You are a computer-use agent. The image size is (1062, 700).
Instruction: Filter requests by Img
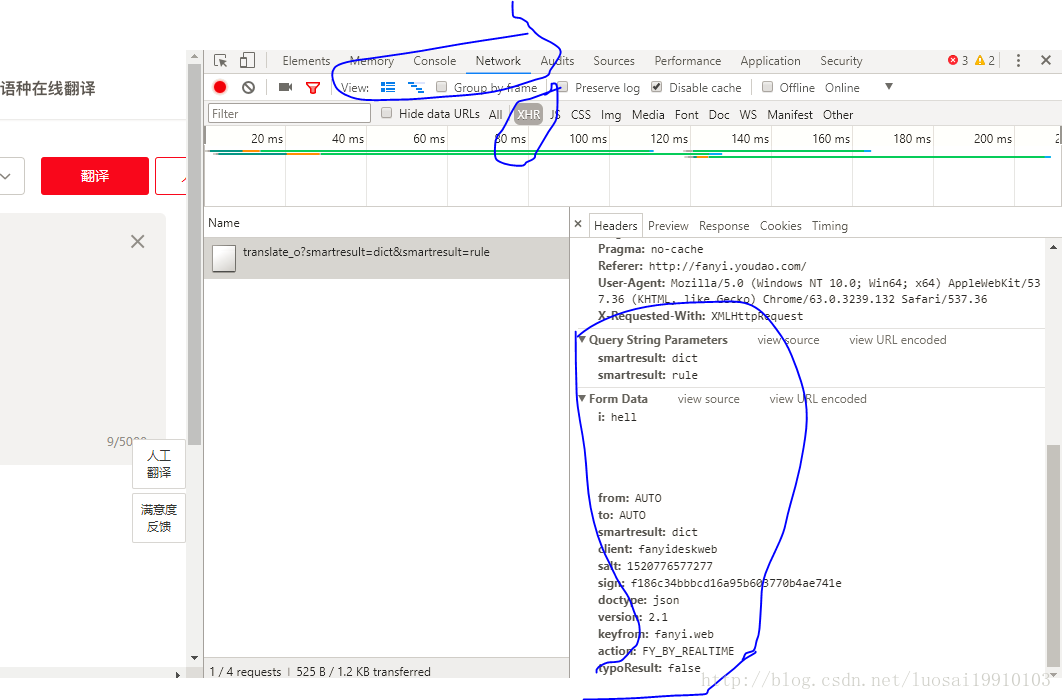(x=611, y=114)
